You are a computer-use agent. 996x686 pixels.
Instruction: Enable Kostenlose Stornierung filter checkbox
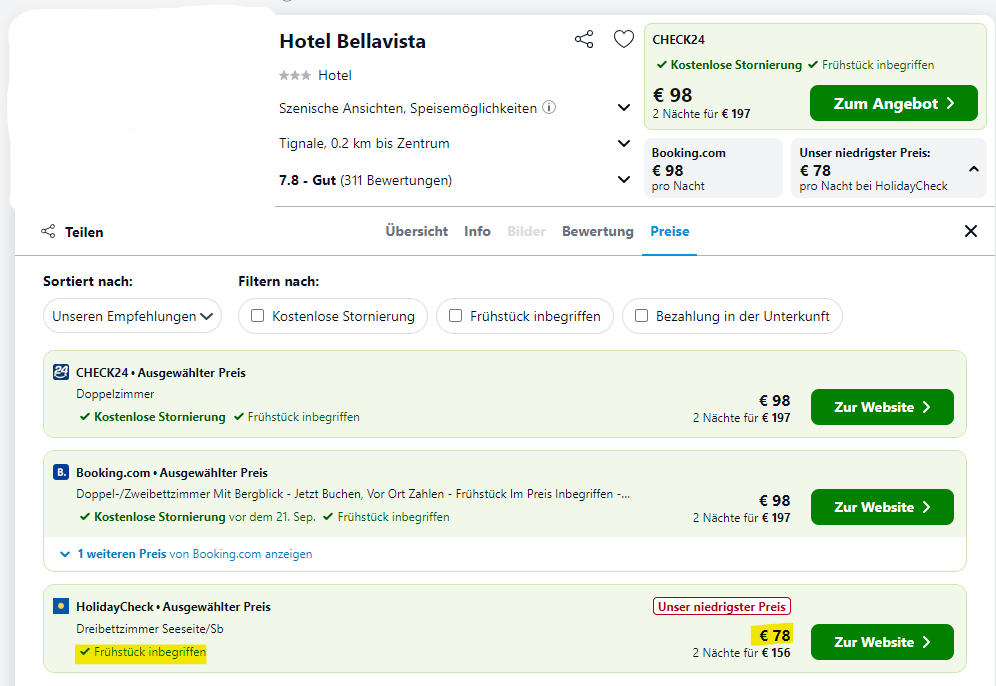(257, 316)
